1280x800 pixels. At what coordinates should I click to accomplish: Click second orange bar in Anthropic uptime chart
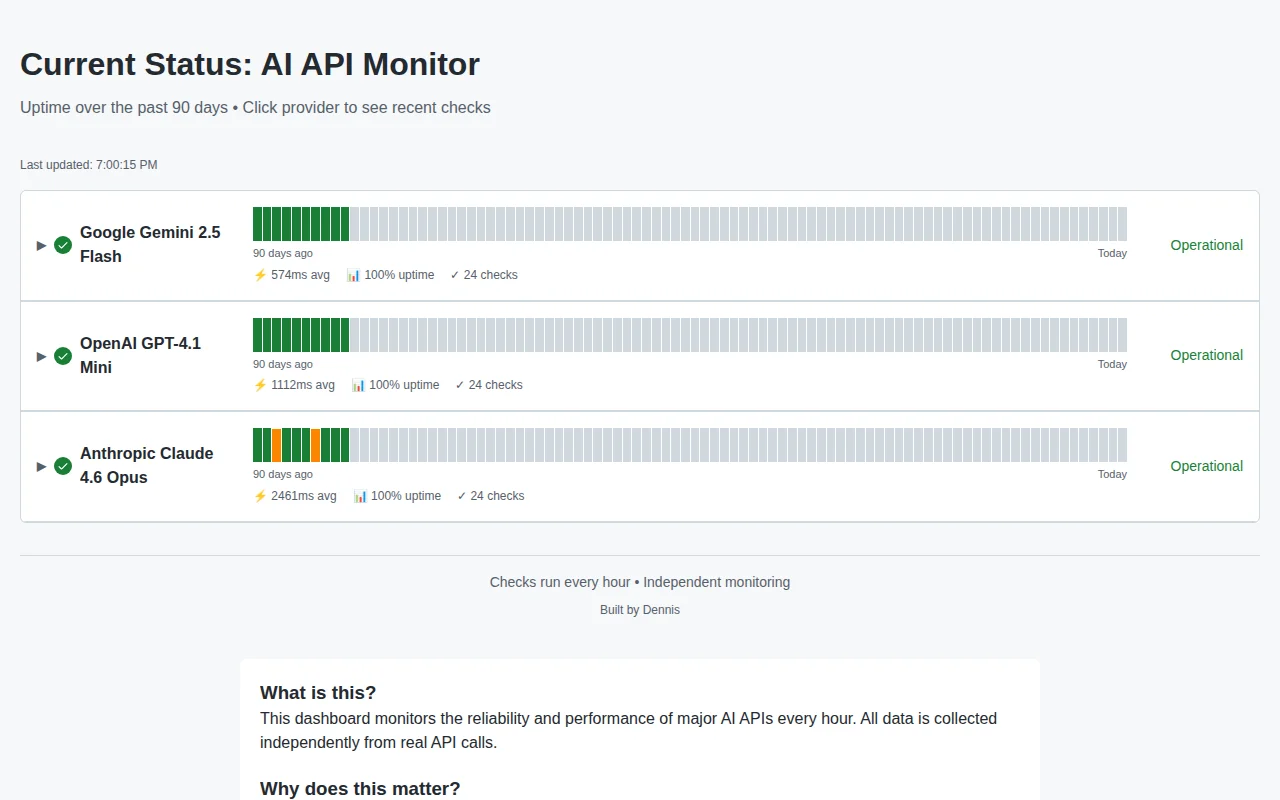tap(316, 445)
